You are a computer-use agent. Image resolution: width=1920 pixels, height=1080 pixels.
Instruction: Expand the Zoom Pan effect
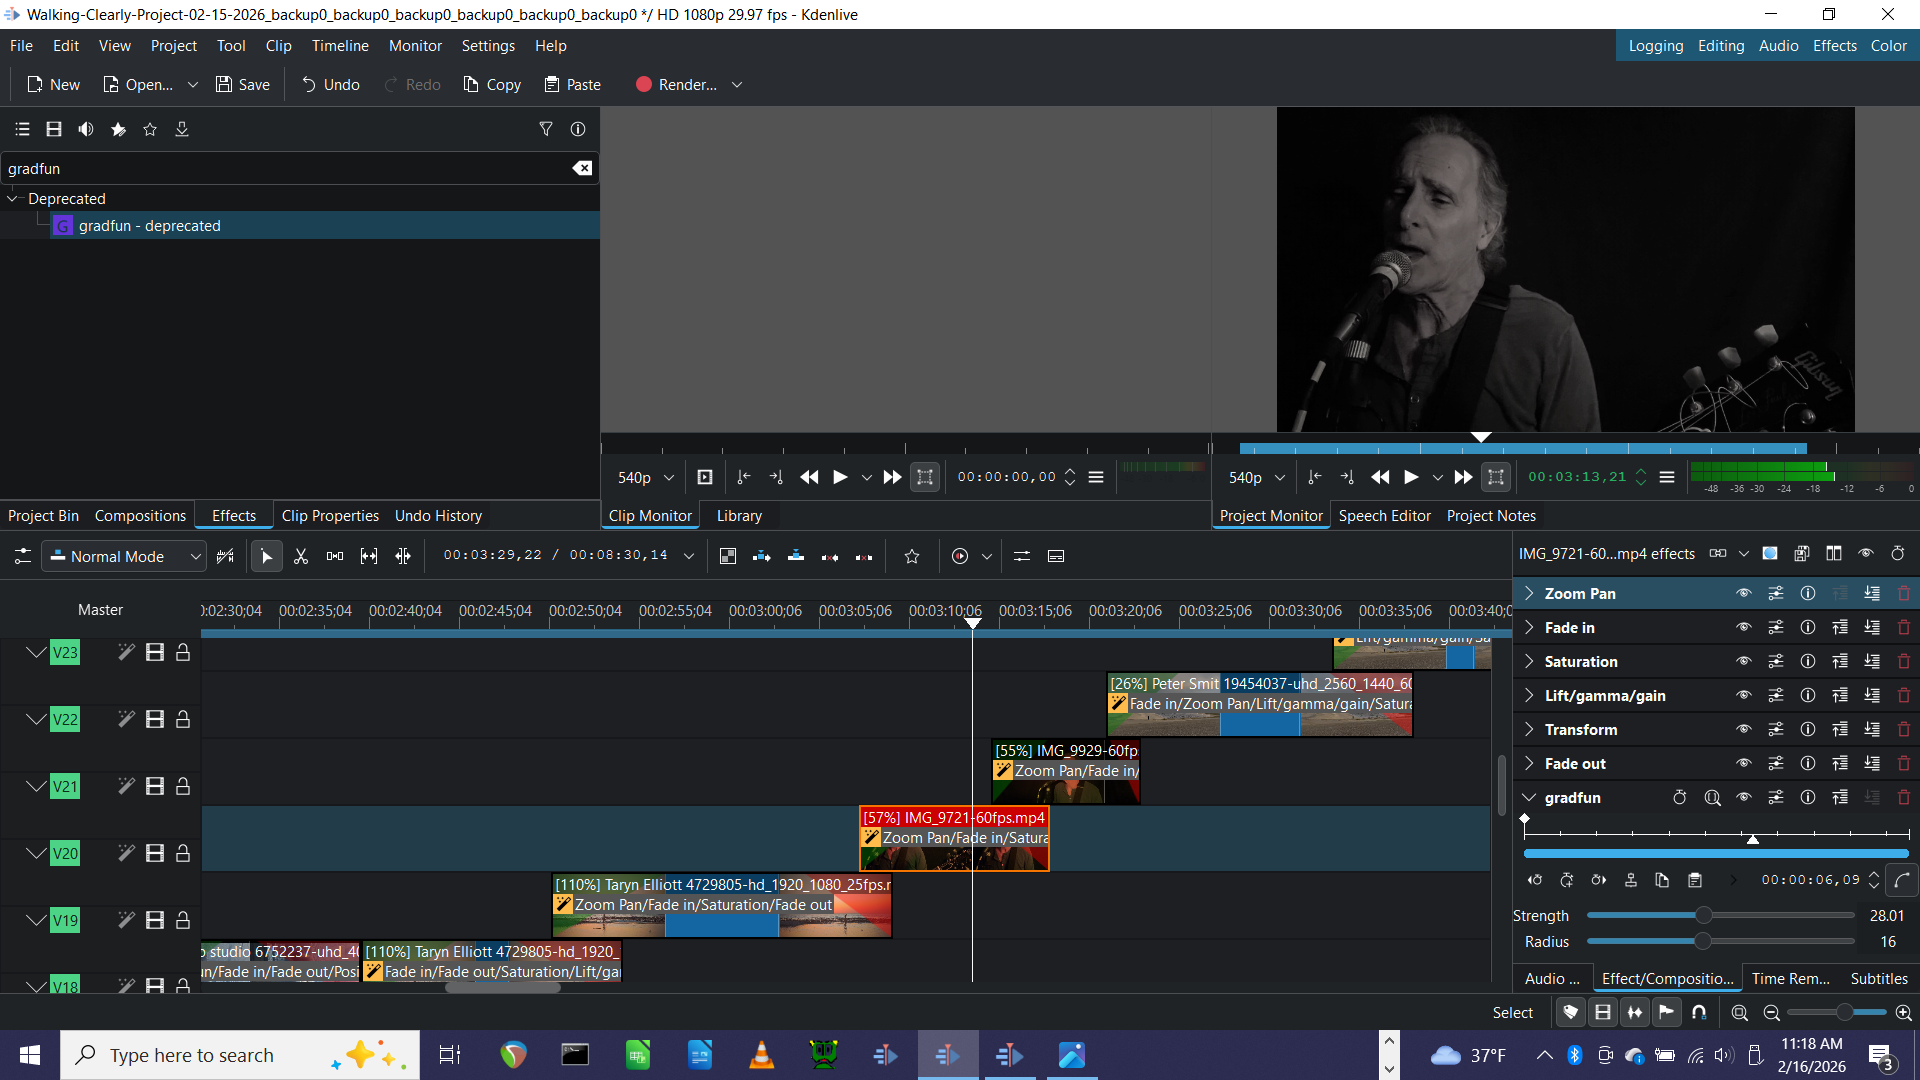point(1529,594)
